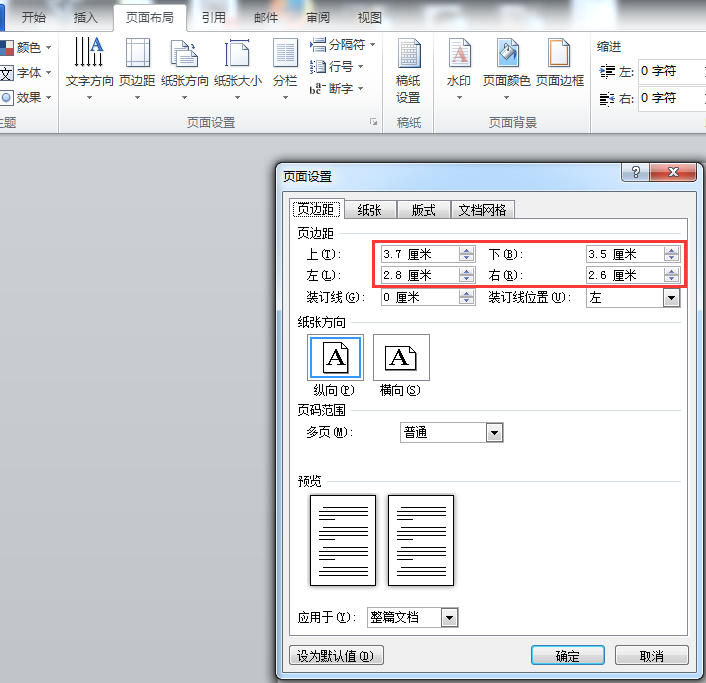Expand the 分栏 dropdown arrow
The width and height of the screenshot is (706, 683).
pos(285,97)
